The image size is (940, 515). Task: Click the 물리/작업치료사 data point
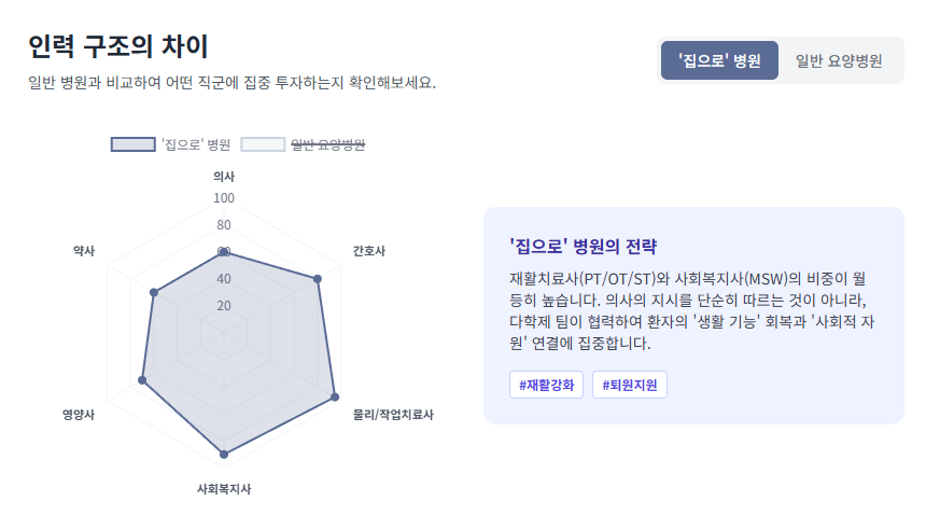point(335,397)
